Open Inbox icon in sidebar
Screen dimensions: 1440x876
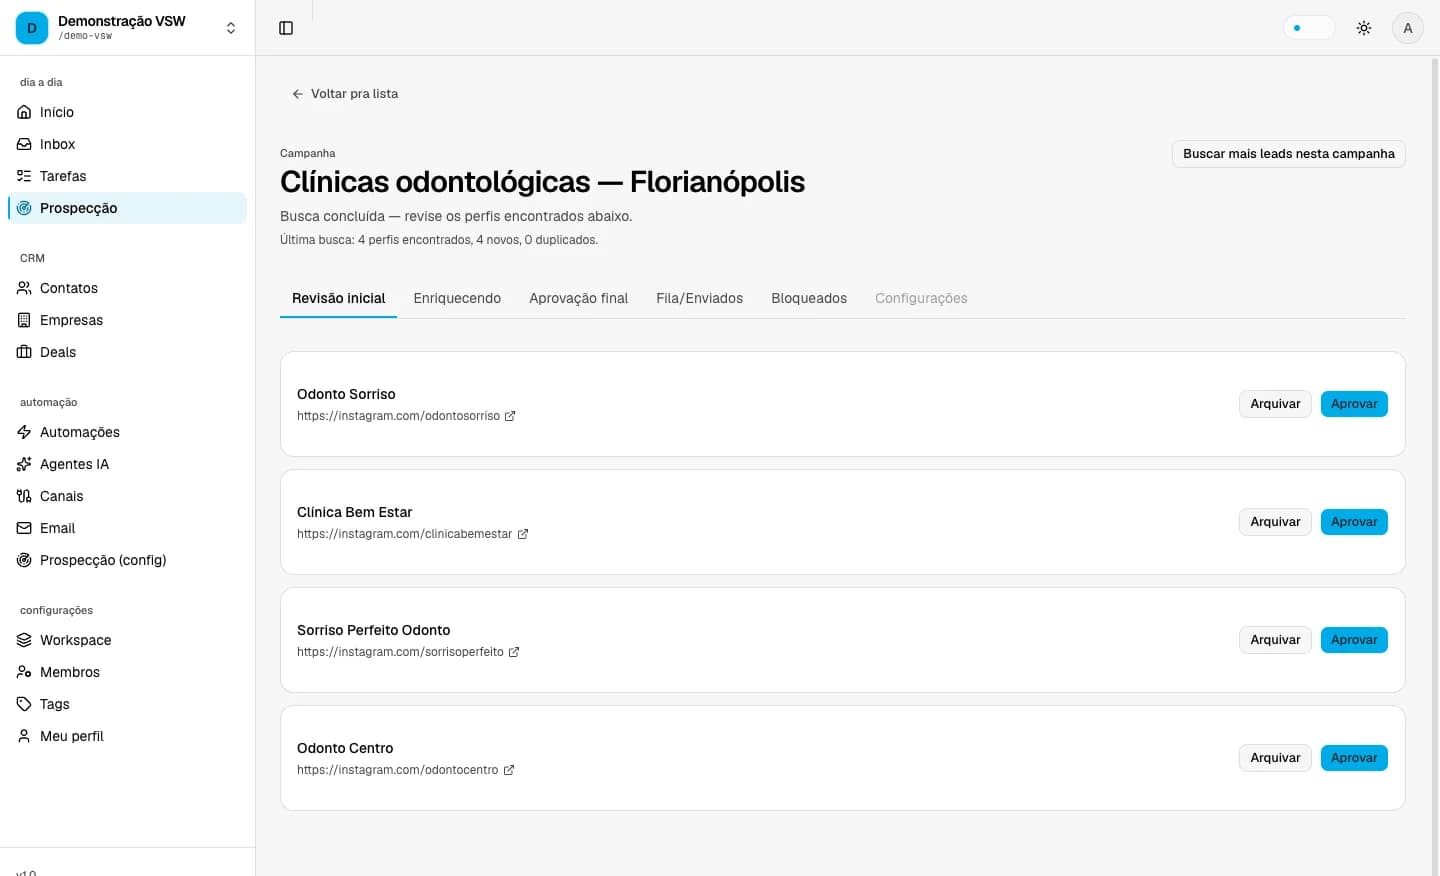tap(24, 144)
